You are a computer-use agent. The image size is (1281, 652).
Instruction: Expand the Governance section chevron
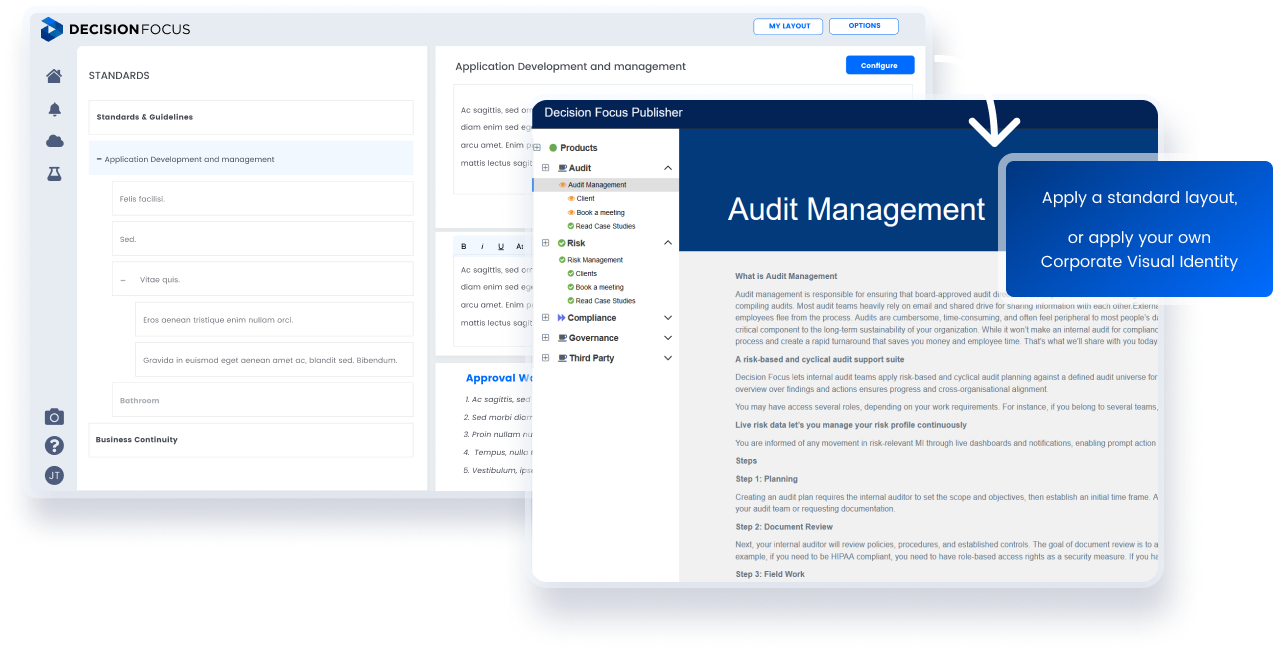(668, 338)
